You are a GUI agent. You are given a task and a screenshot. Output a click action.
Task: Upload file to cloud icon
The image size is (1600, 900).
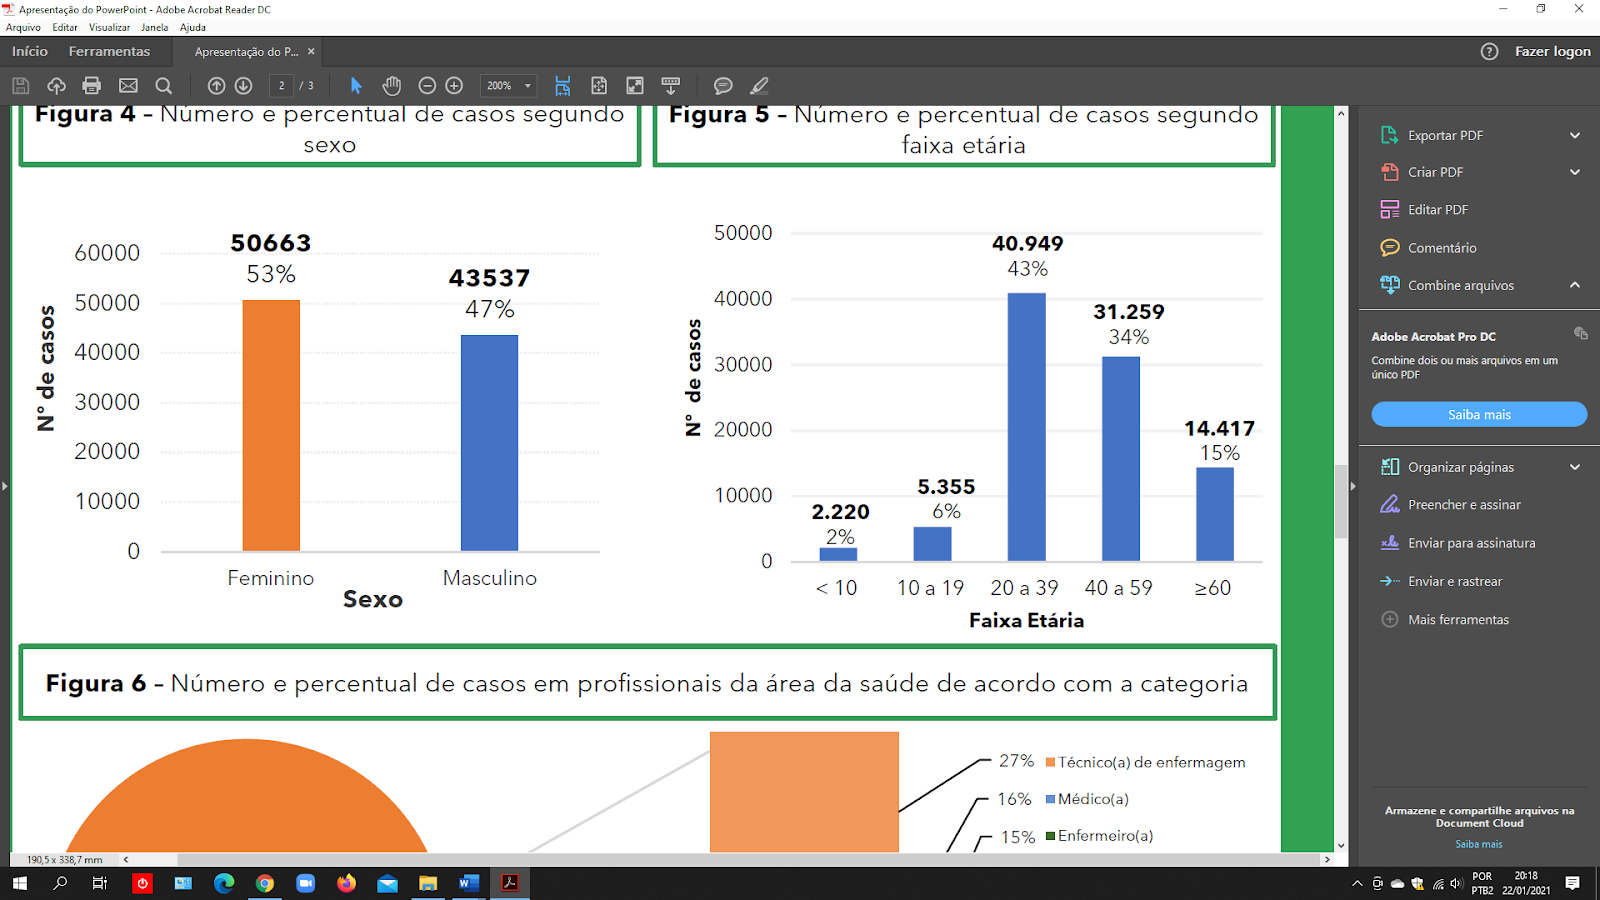[x=56, y=86]
